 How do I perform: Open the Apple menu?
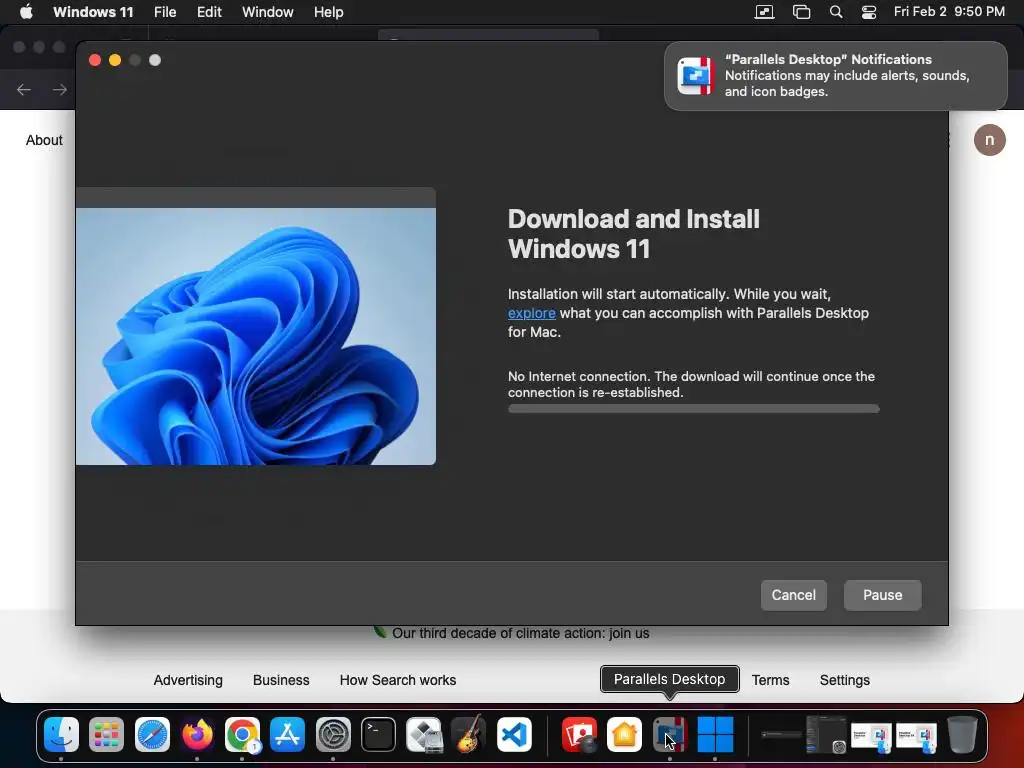(x=26, y=12)
